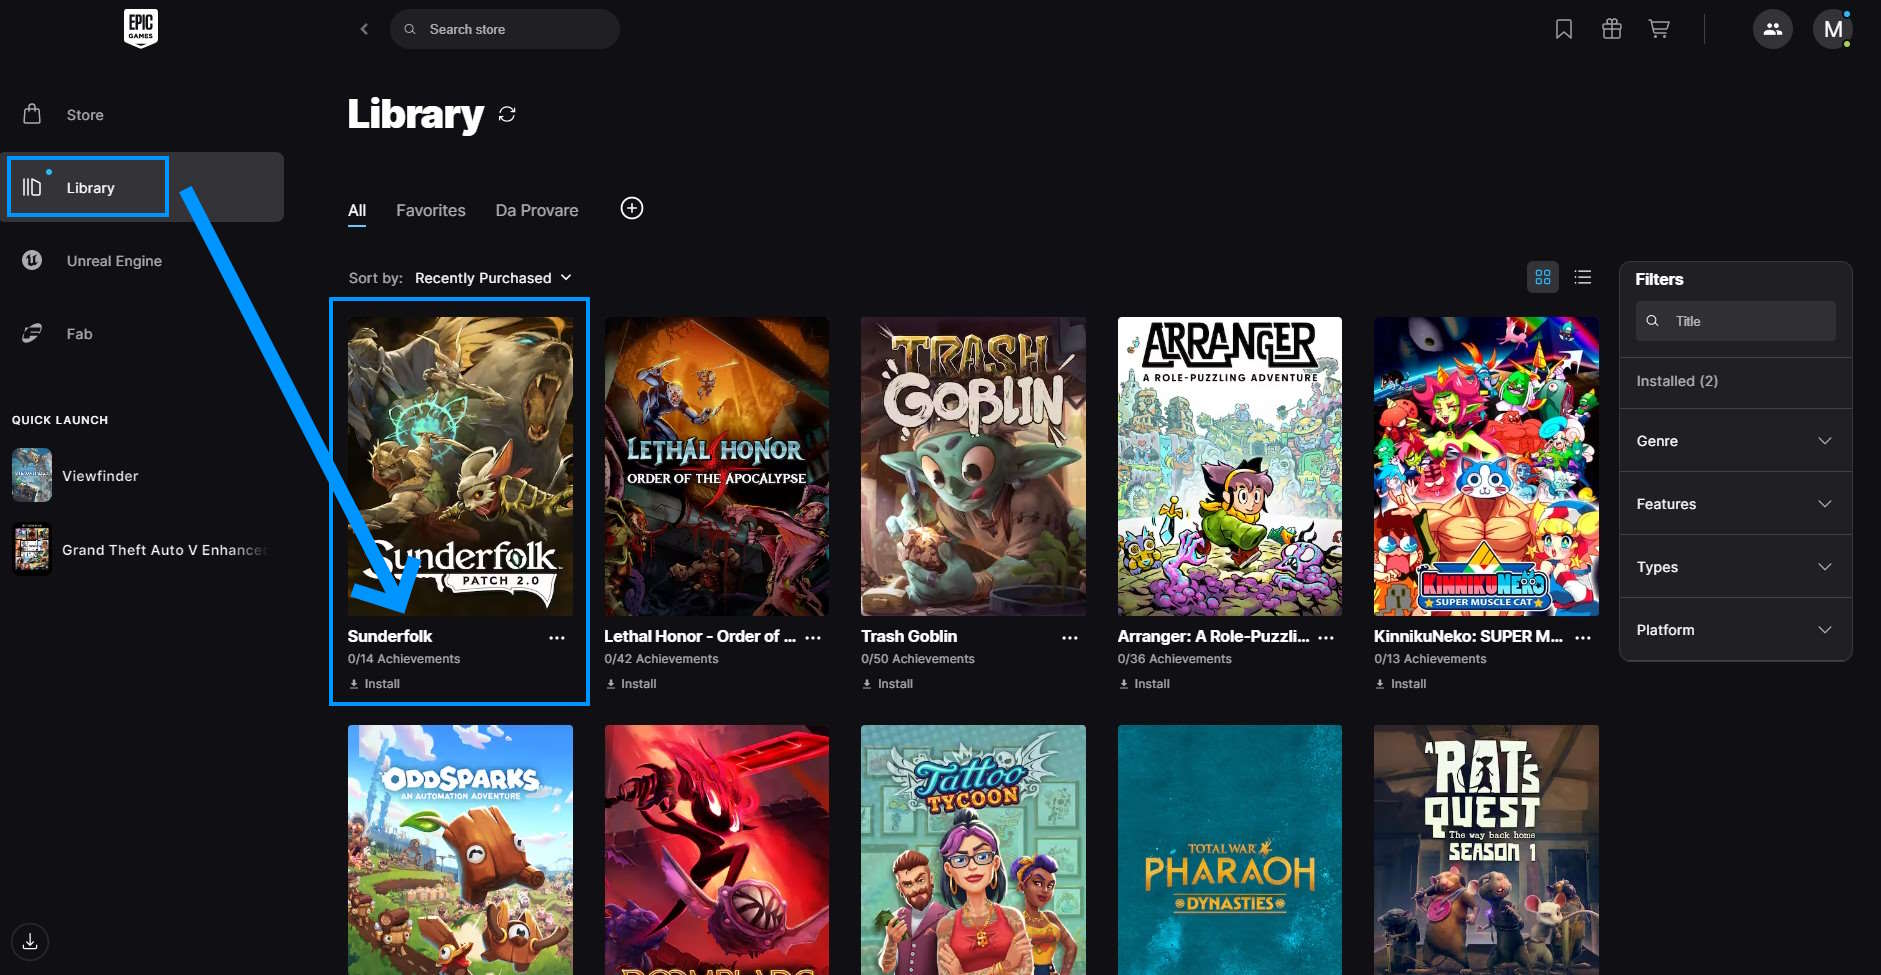Go back using the arrow icon
Viewport: 1881px width, 975px height.
point(364,29)
